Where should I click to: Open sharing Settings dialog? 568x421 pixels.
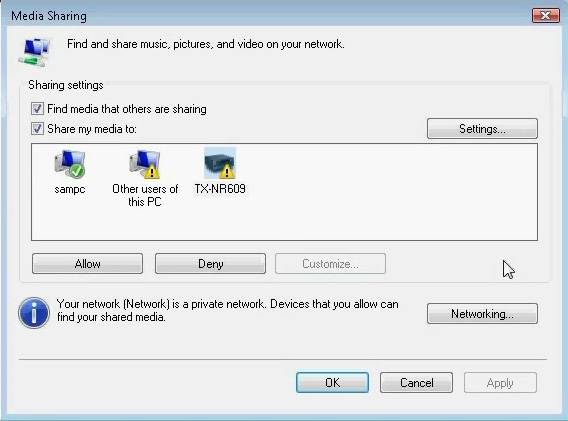coord(482,129)
